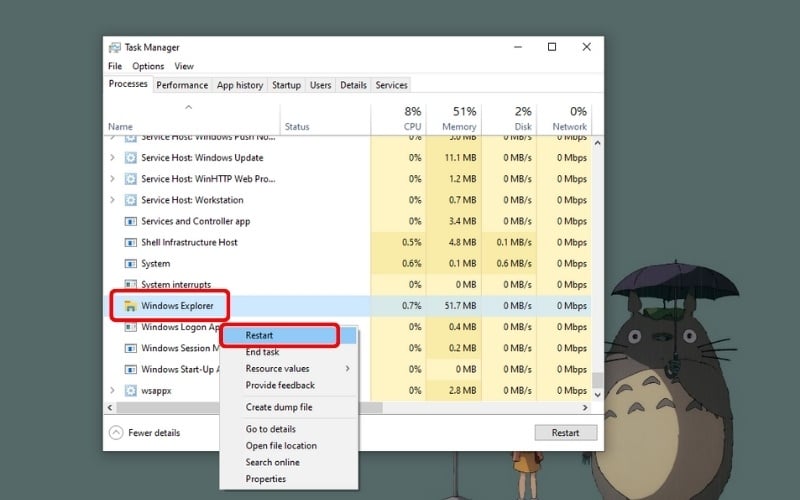Expand Service Host: Workstation group

click(x=112, y=200)
